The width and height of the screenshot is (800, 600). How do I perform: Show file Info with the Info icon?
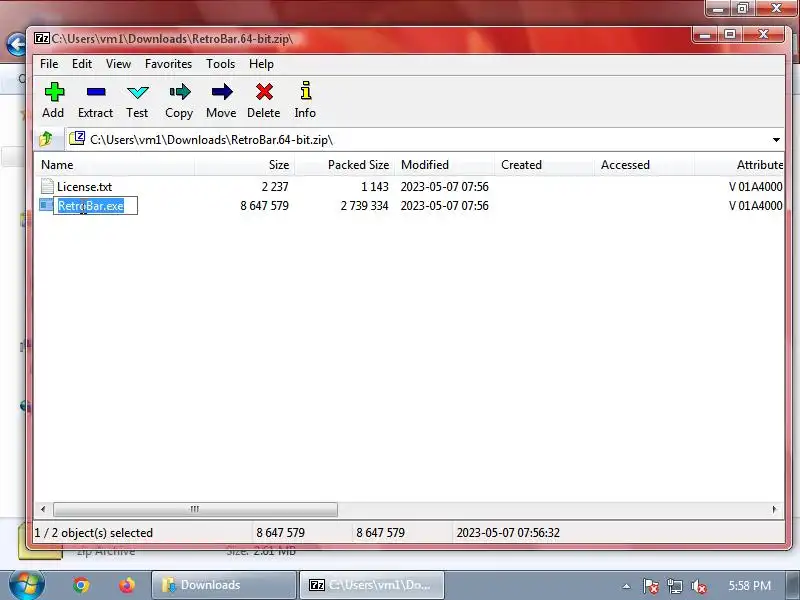[305, 91]
